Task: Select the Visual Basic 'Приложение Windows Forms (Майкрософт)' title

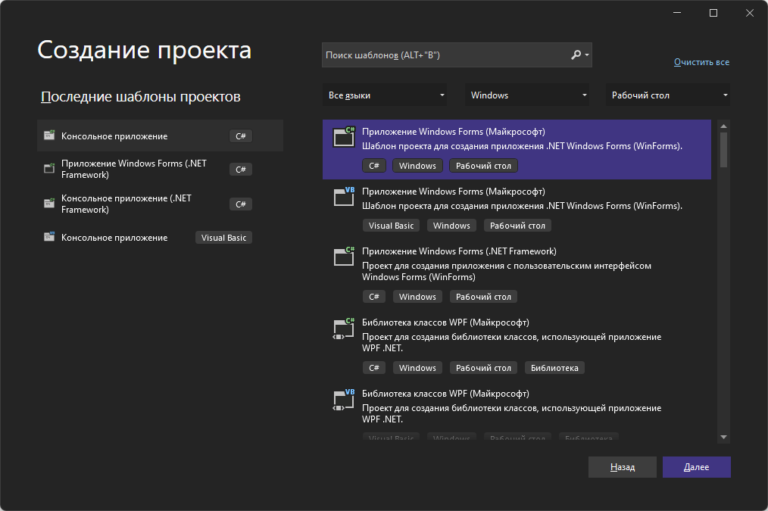Action: 454,191
